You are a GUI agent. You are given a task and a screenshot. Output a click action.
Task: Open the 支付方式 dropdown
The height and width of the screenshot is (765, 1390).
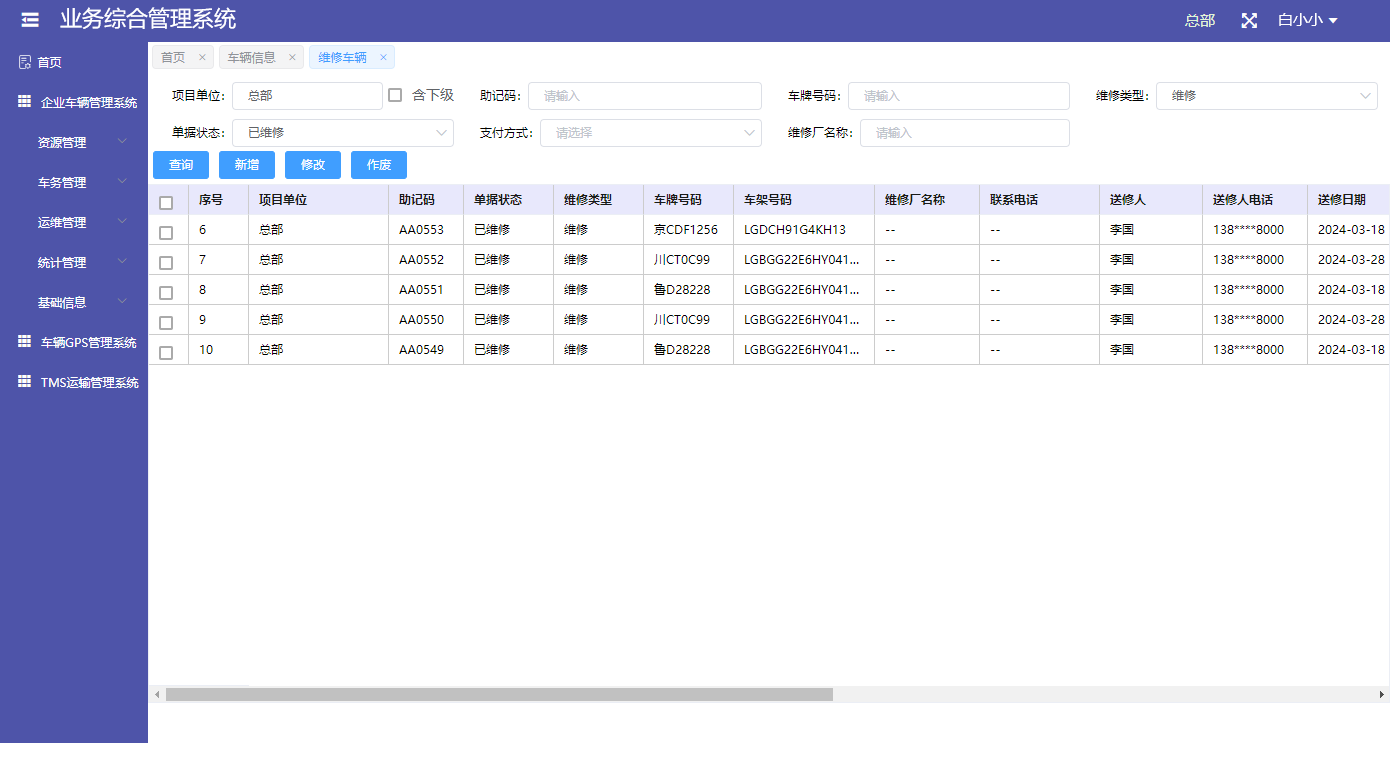click(651, 133)
